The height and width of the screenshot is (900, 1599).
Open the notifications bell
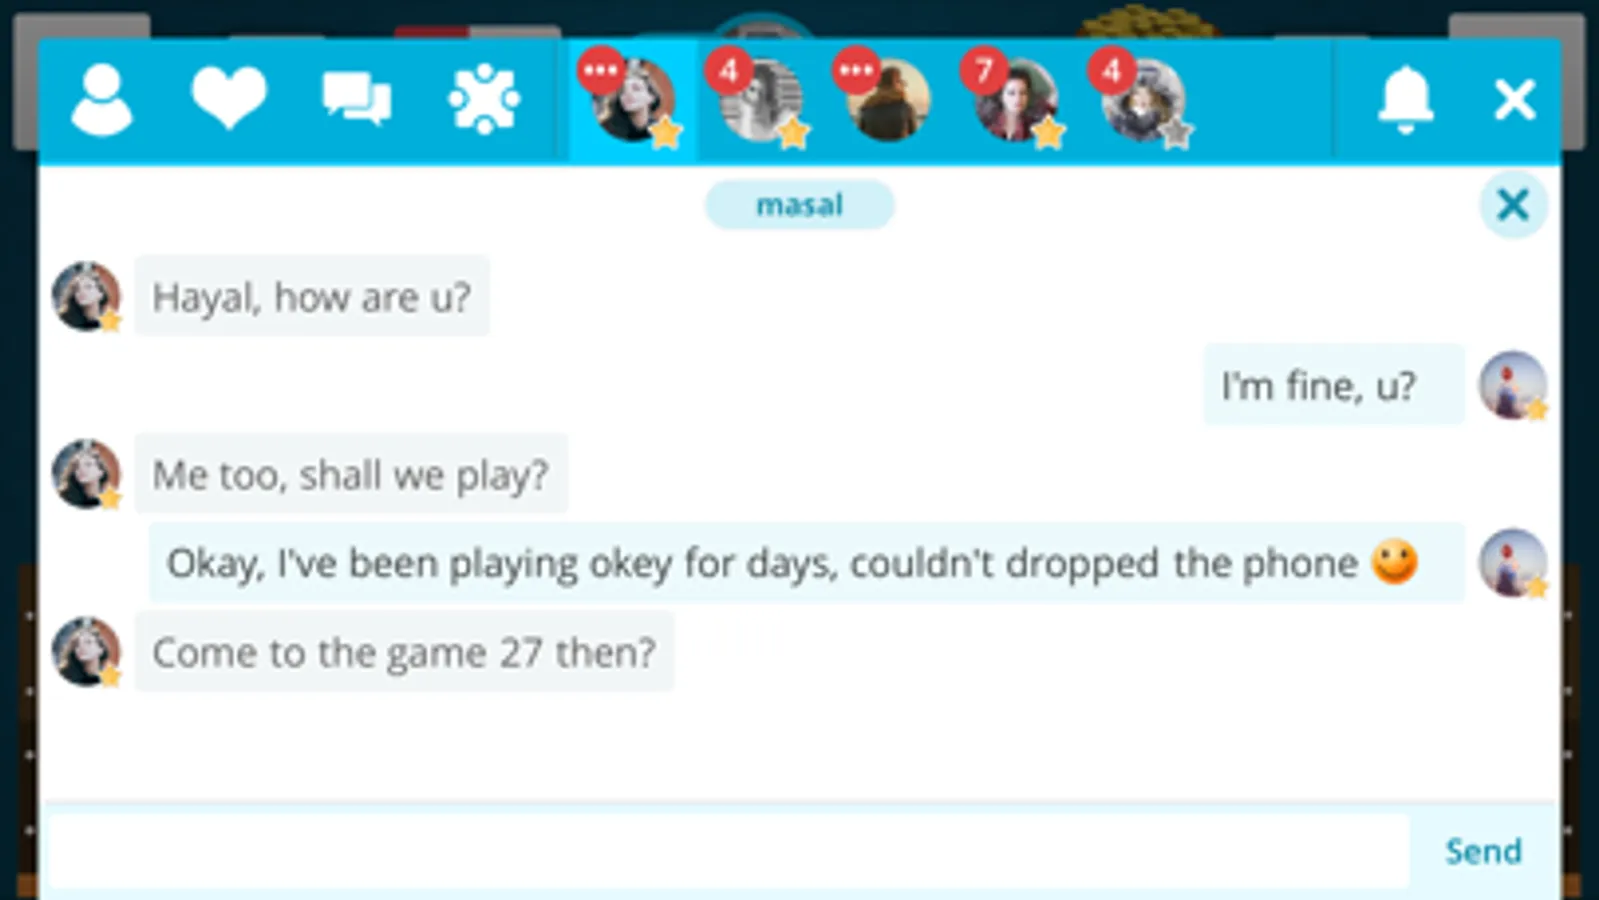[1405, 99]
